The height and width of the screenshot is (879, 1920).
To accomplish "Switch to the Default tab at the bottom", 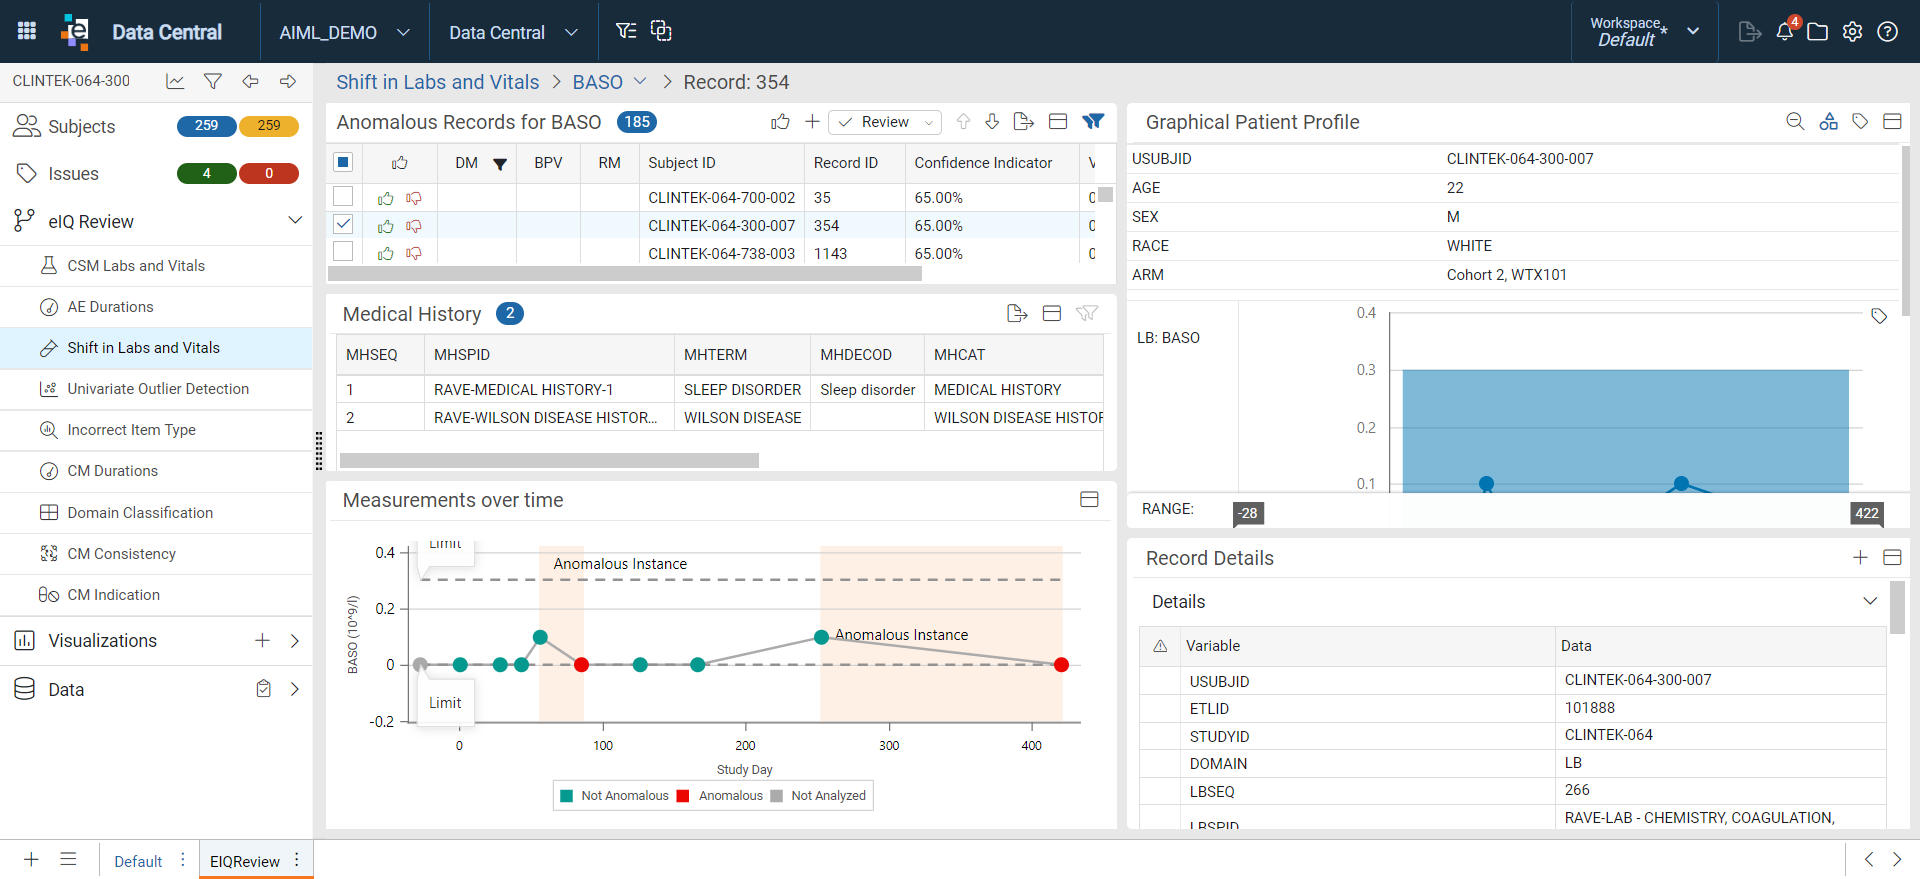I will coord(138,861).
